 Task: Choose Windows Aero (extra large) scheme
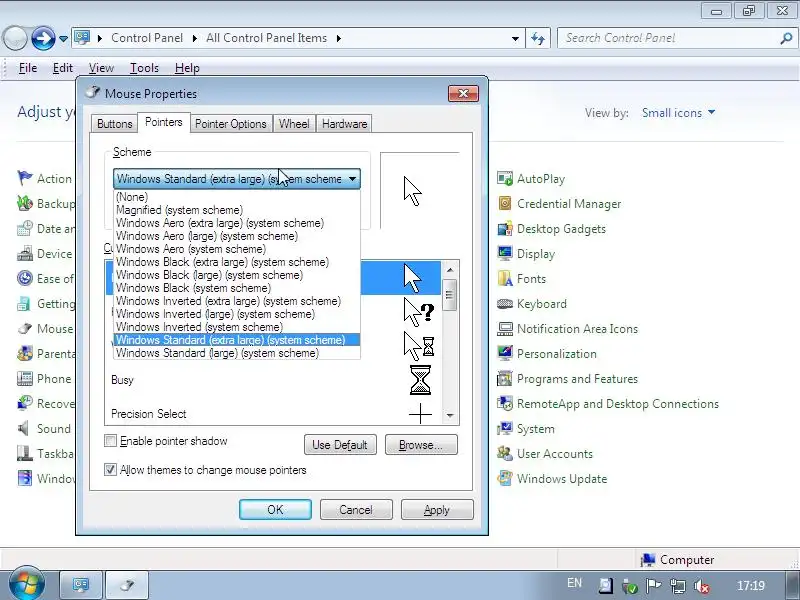(237, 223)
